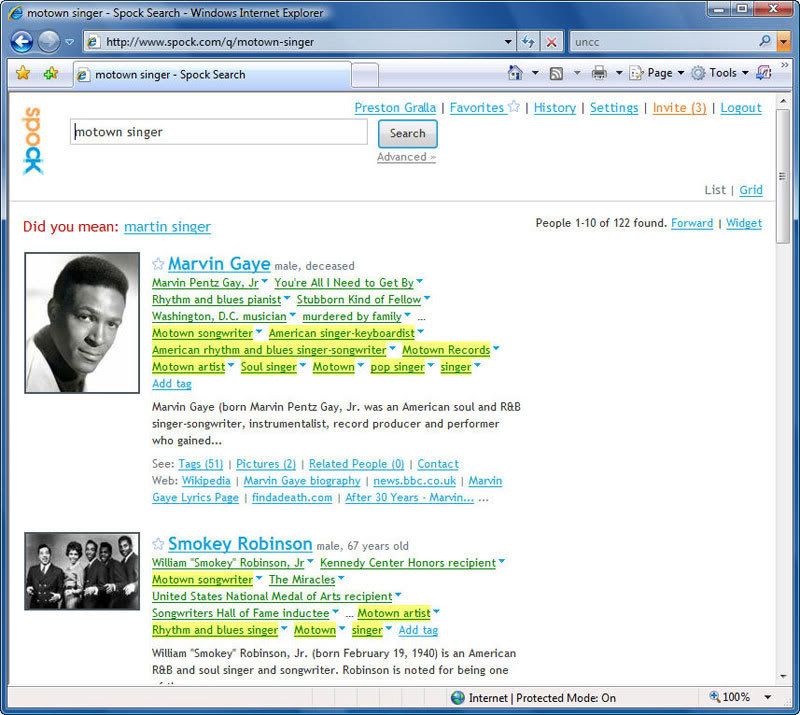Click the Spock search text field
Viewport: 800px width, 715px height.
click(218, 132)
